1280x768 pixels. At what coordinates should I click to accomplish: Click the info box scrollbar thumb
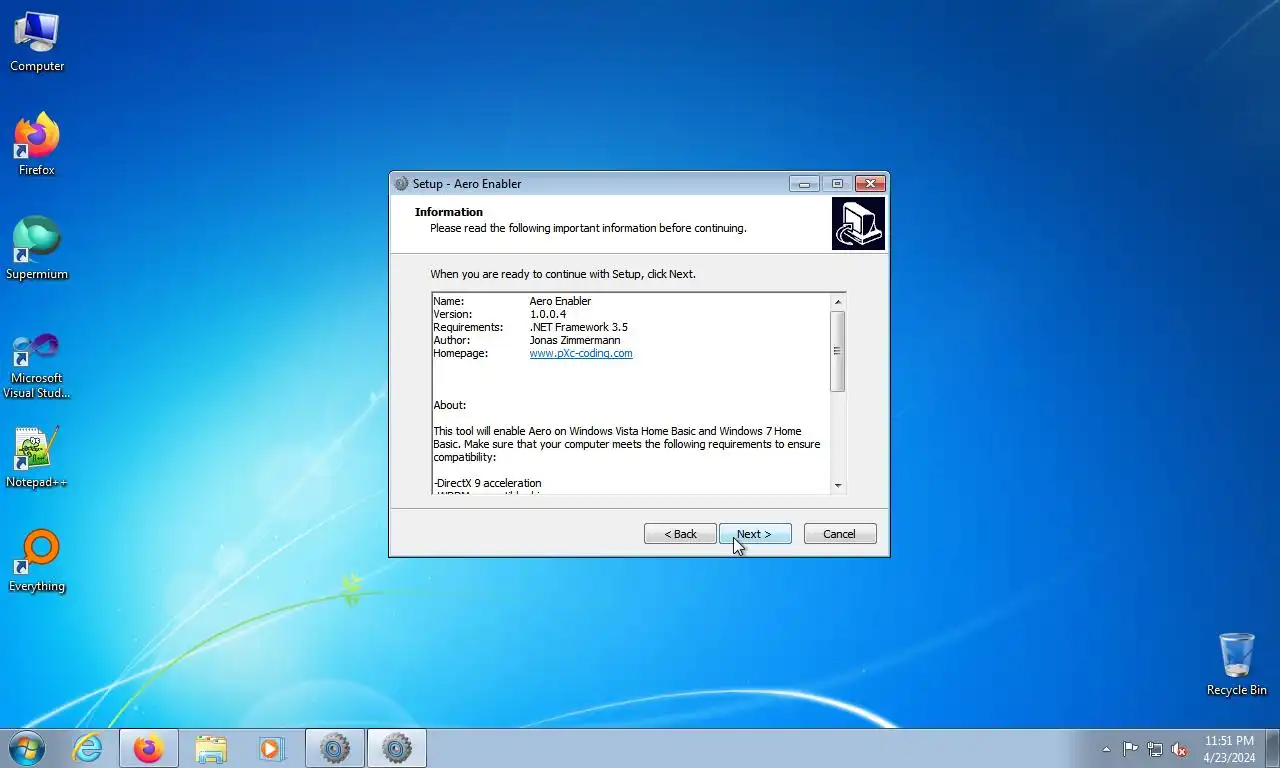pos(838,351)
